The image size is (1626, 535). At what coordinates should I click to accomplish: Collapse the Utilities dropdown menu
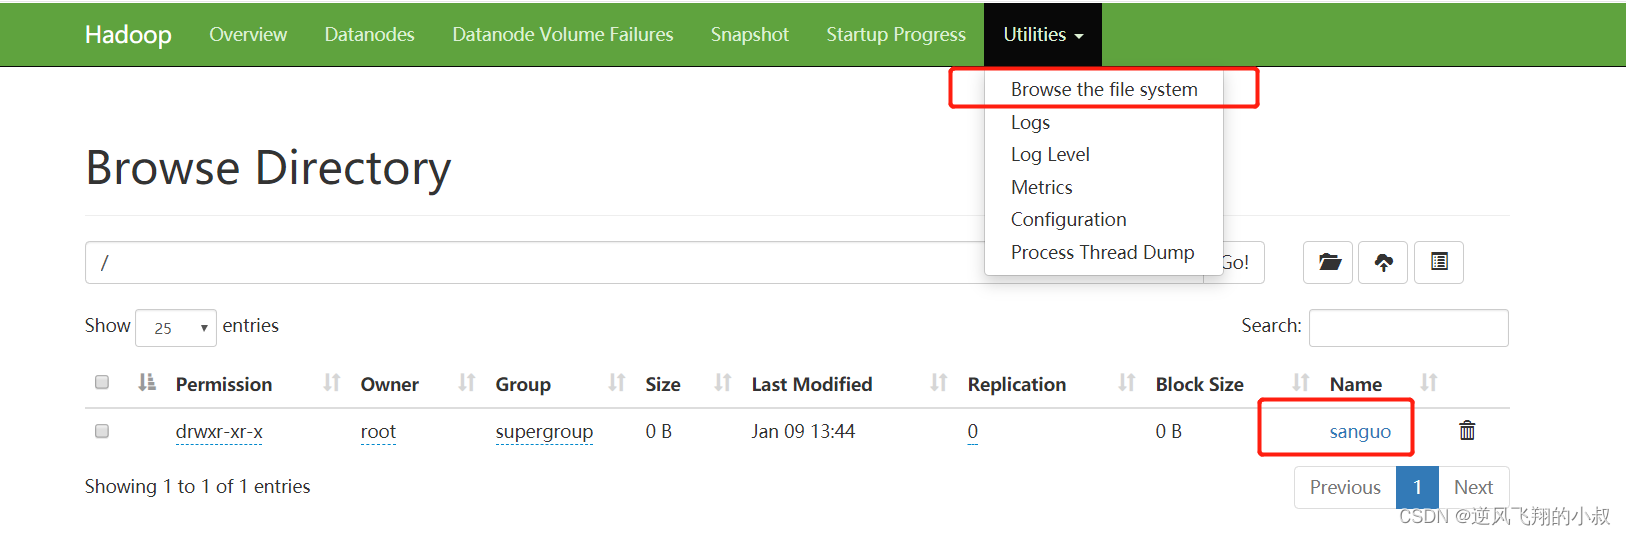click(x=1043, y=35)
